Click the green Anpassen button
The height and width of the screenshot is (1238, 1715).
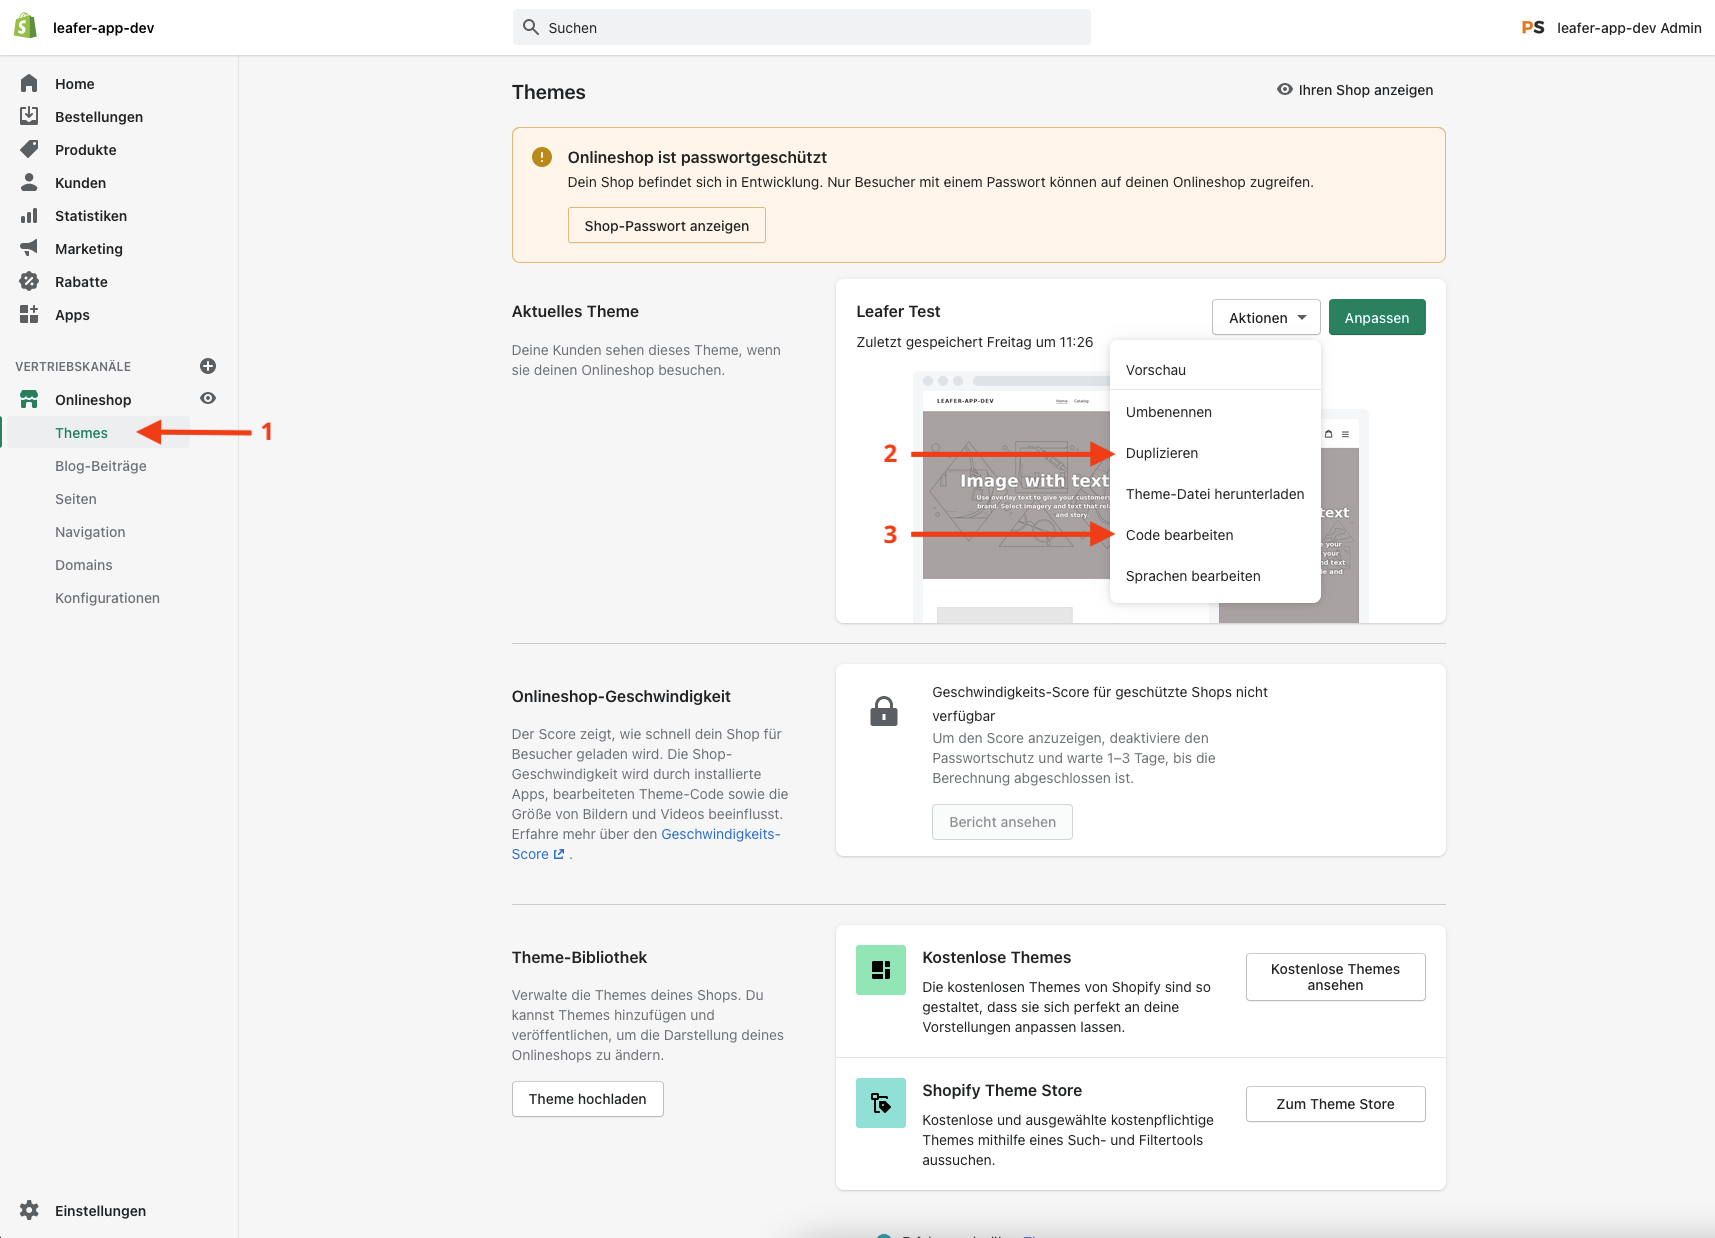(1377, 317)
